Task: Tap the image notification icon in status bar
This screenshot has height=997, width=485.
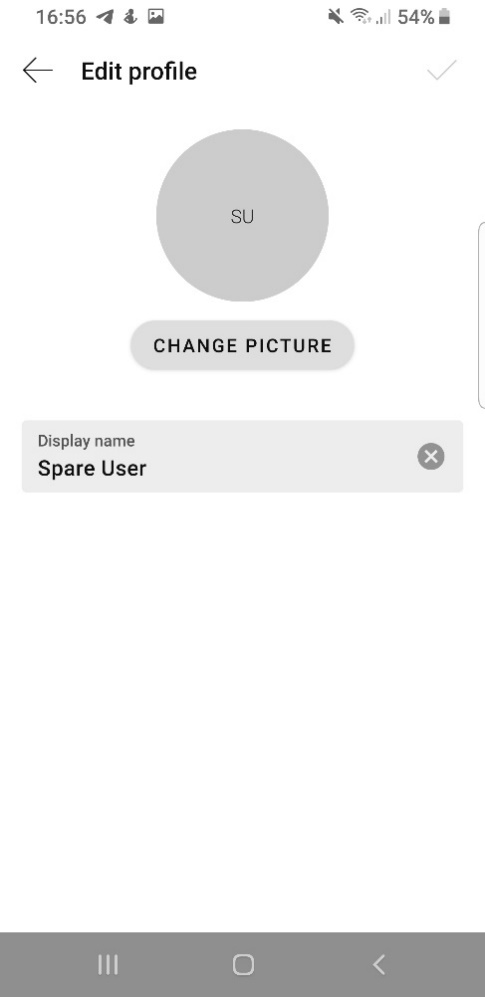Action: (x=156, y=17)
